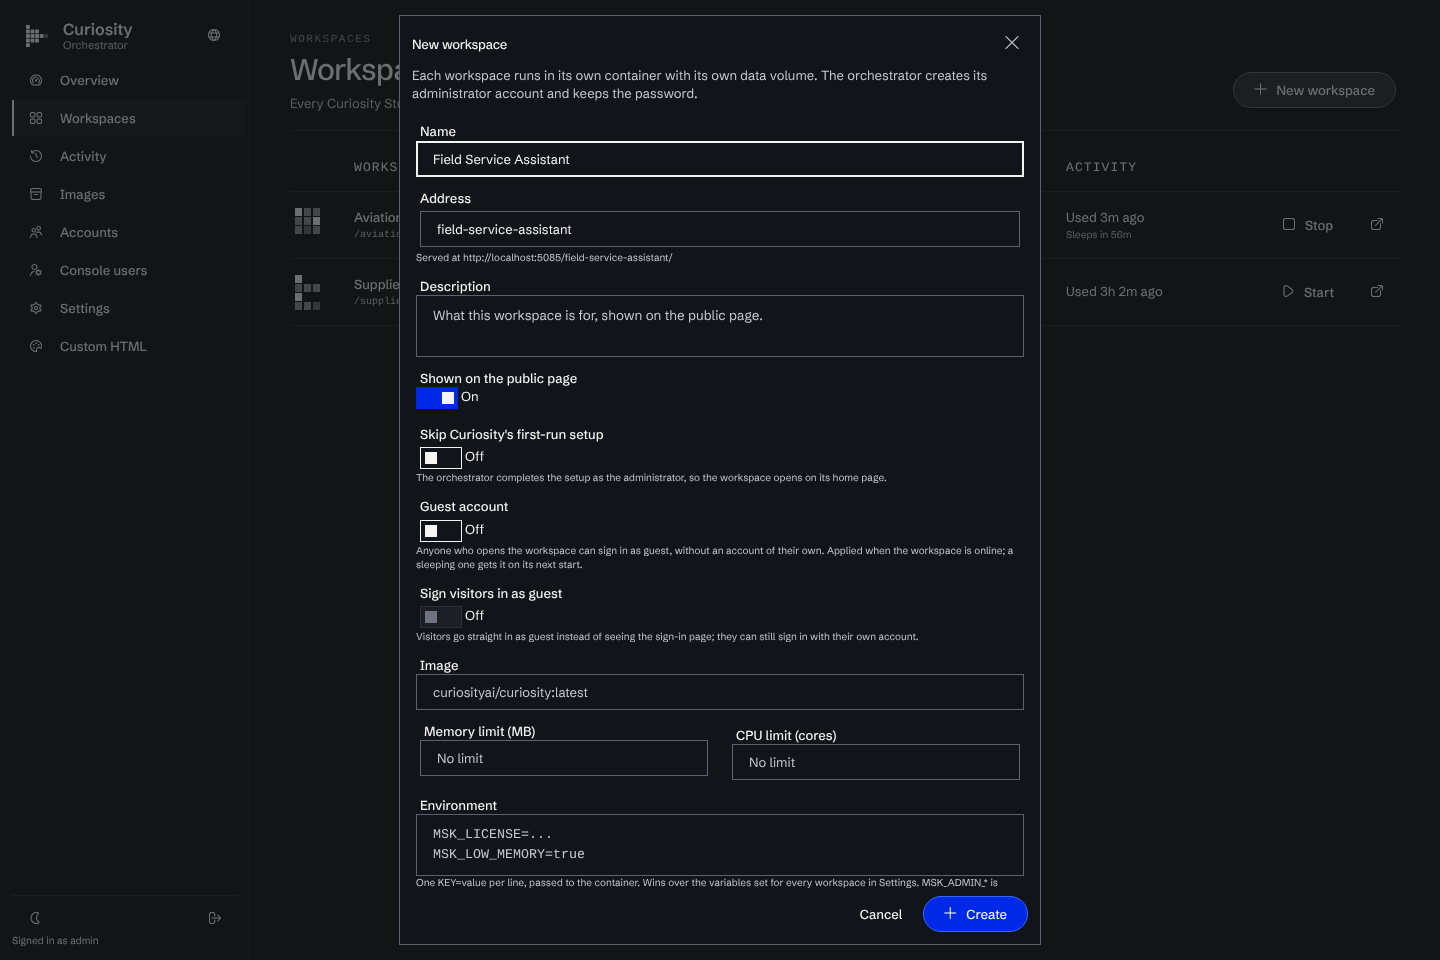Click the globe language icon in sidebar header
The image size is (1440, 960).
[x=214, y=35]
